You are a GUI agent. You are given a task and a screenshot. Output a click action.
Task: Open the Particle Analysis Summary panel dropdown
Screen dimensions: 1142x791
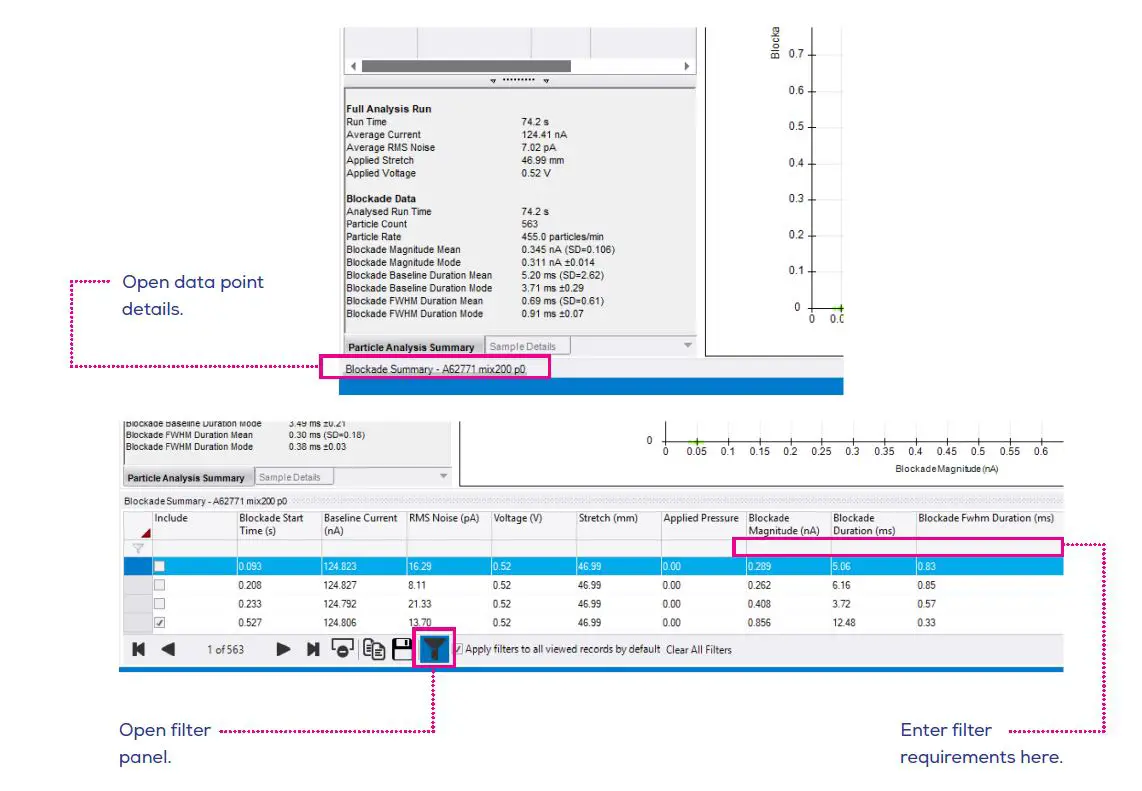pos(688,345)
